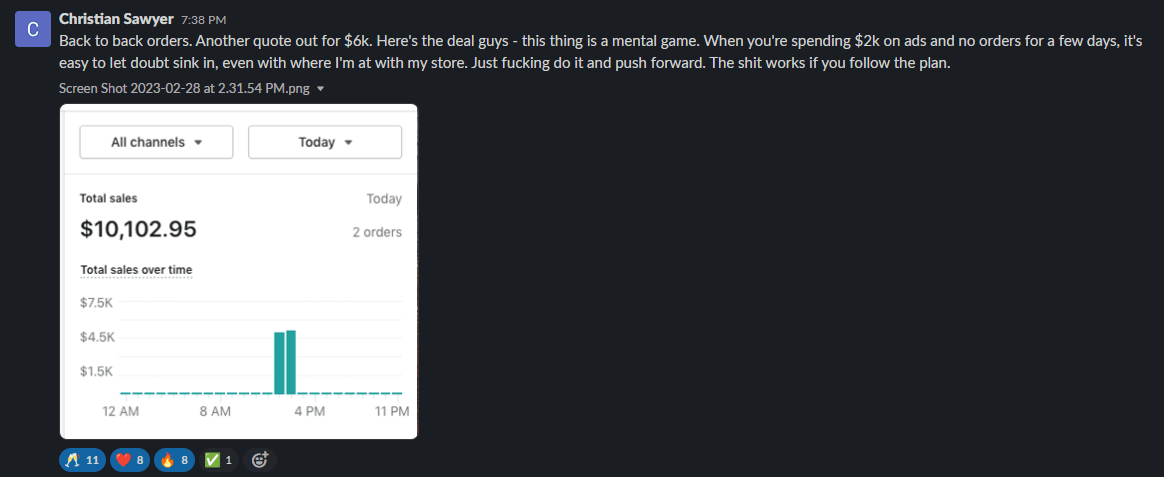Click the second teal sales bar
Image resolution: width=1164 pixels, height=477 pixels.
[291, 362]
